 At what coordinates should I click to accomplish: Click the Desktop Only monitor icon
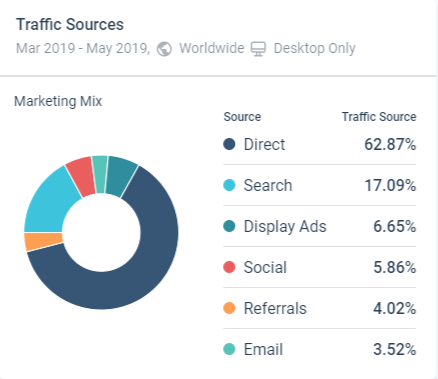click(x=258, y=49)
